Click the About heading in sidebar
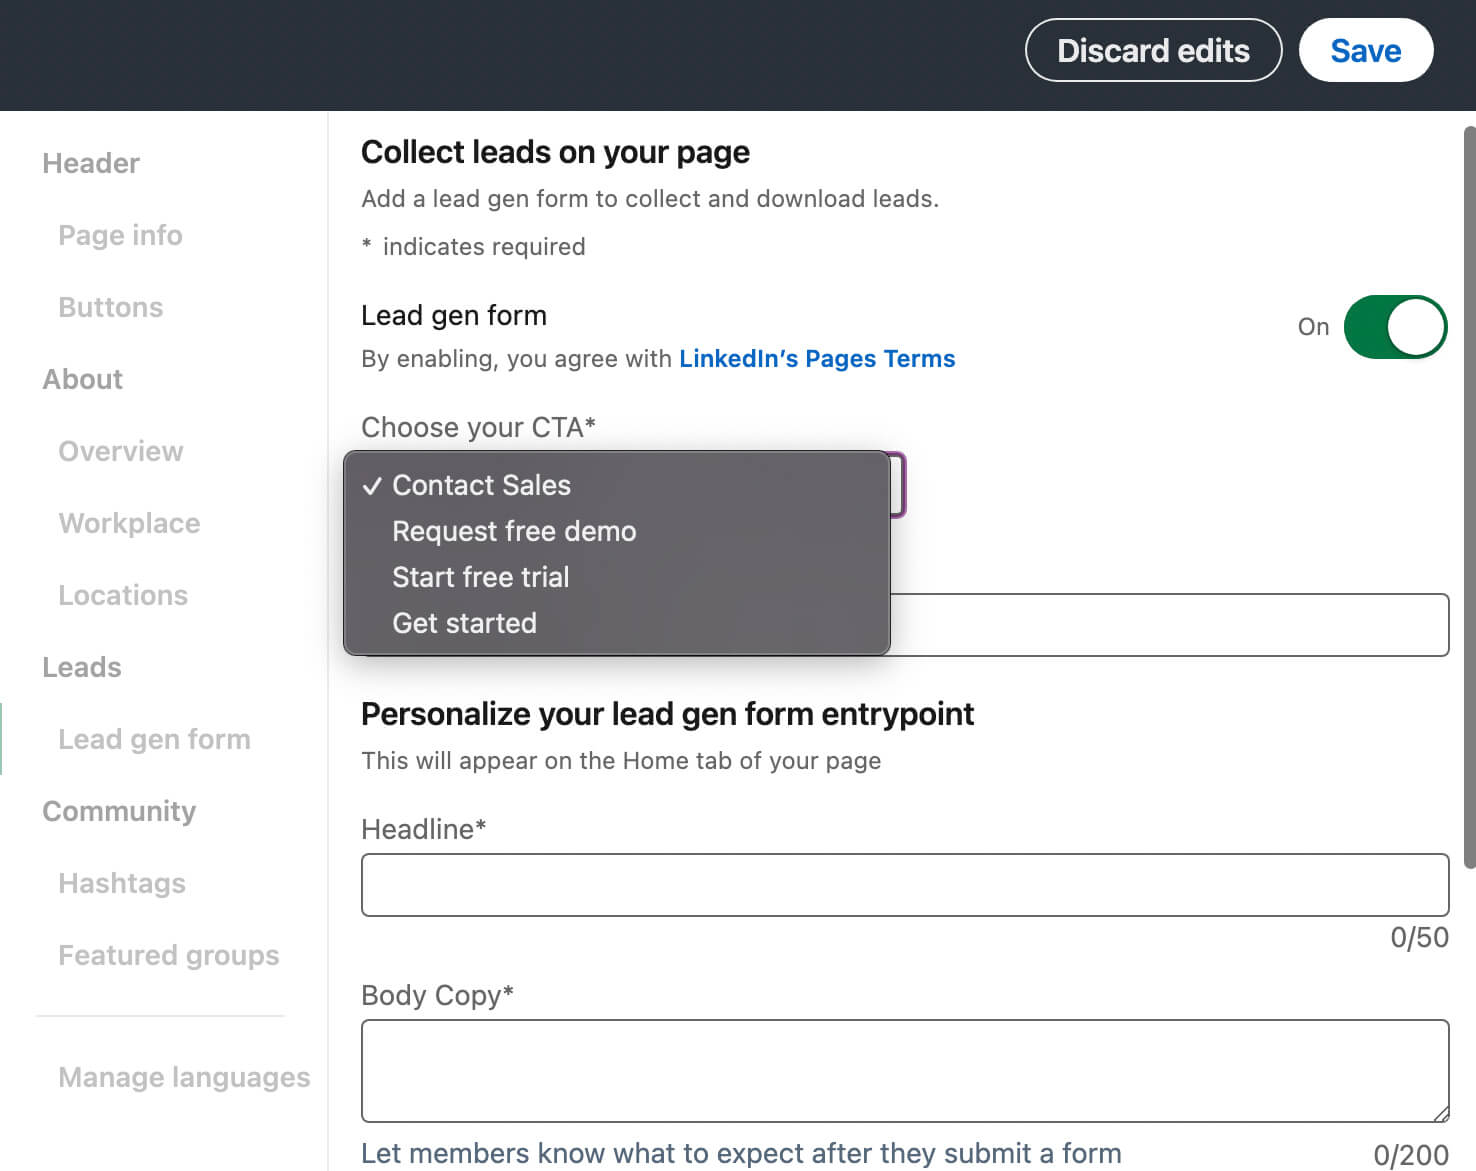Image resolution: width=1476 pixels, height=1171 pixels. (82, 379)
